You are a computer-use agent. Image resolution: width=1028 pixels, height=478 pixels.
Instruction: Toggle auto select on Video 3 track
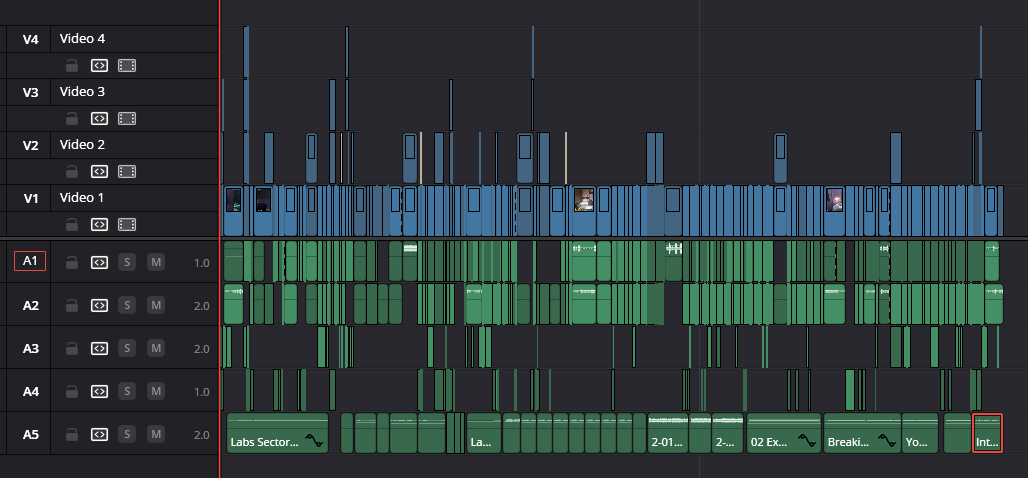tap(99, 119)
